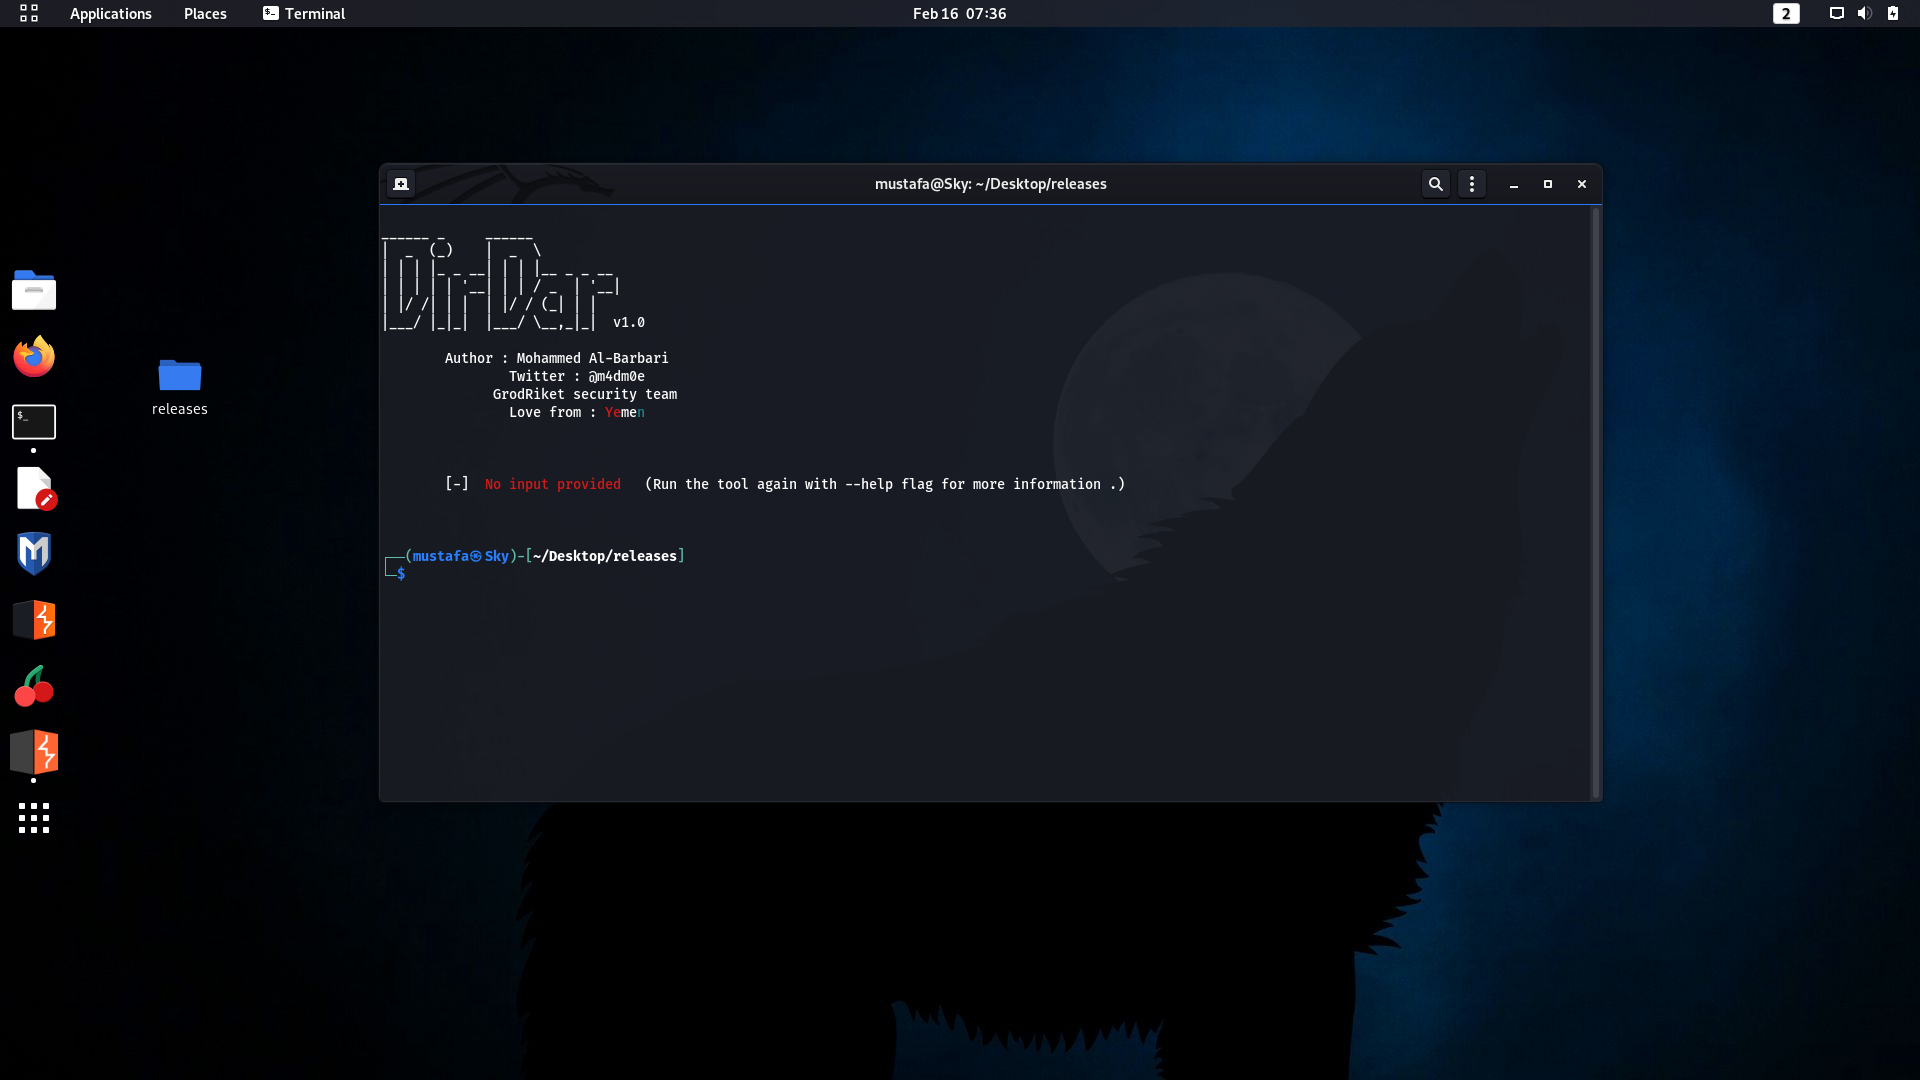Click the terminal vertical scrollbar

[1595, 500]
